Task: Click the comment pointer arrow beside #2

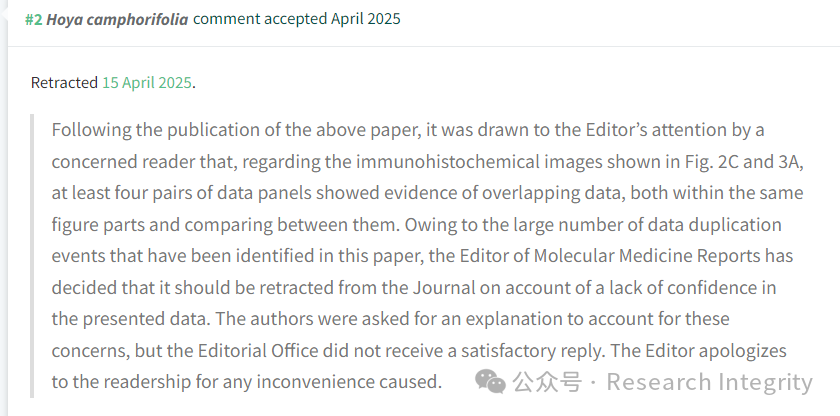Action: pos(5,14)
